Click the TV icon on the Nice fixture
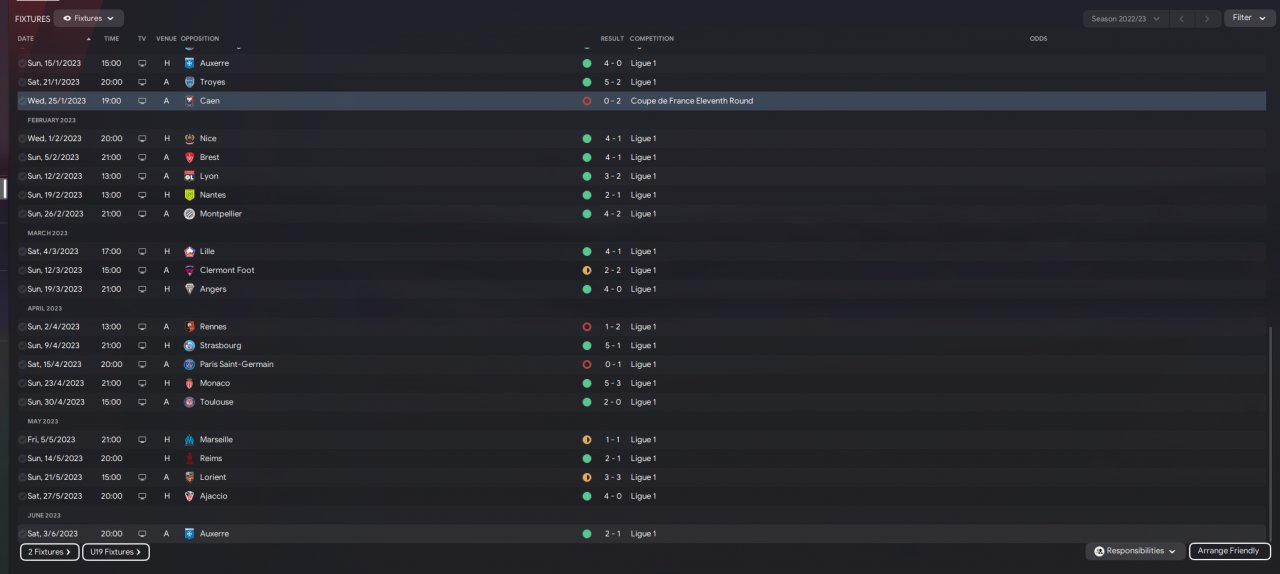The image size is (1280, 574). click(x=142, y=139)
